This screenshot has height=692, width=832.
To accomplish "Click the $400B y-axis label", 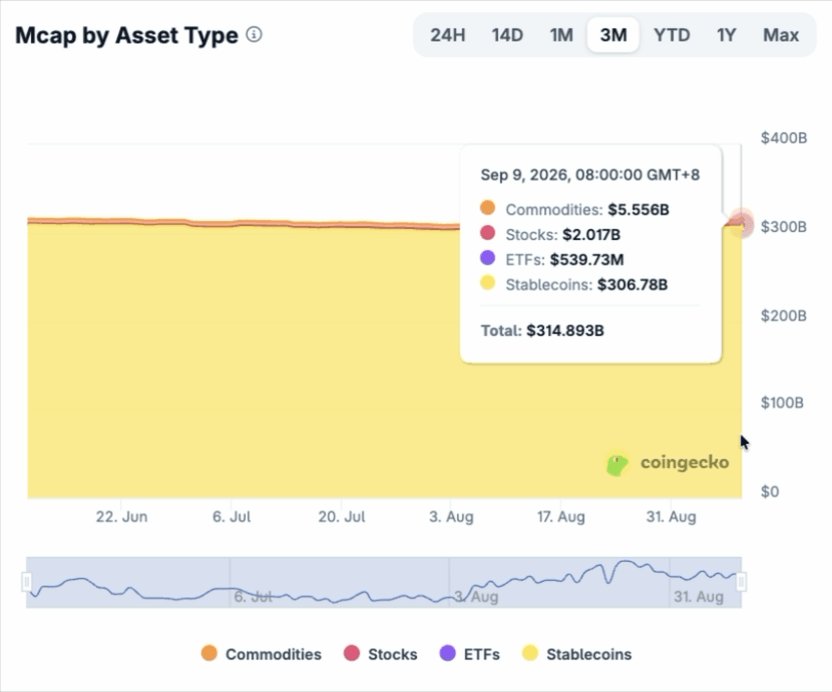I will tap(784, 138).
